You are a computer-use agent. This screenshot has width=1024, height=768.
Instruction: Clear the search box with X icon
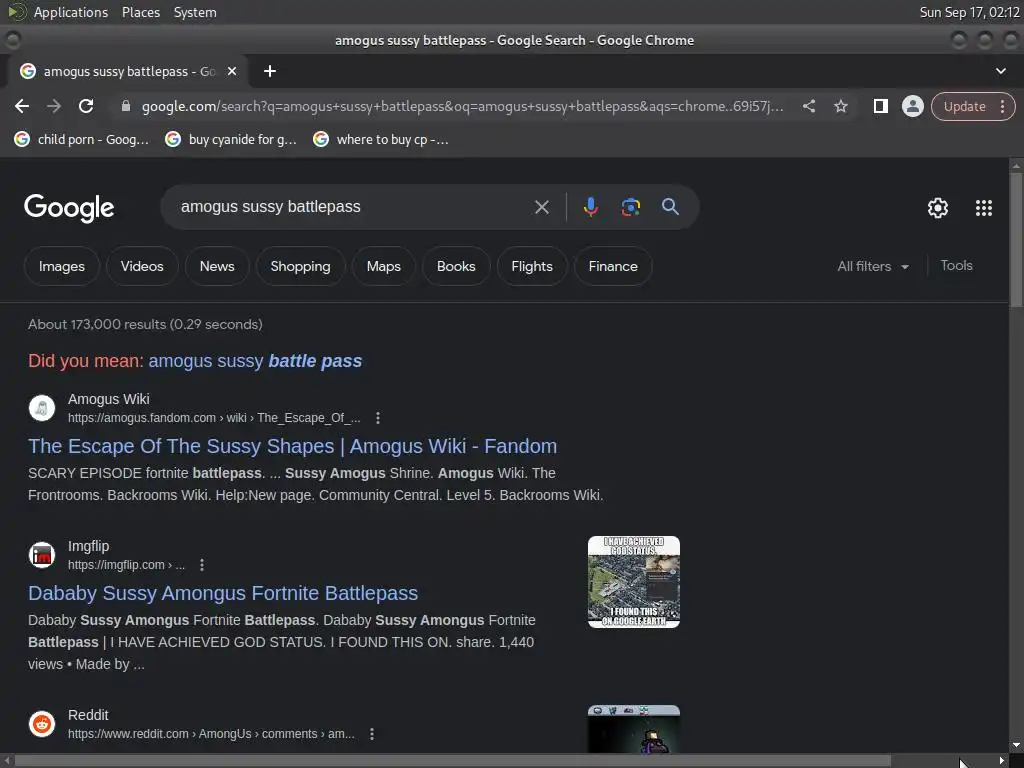(541, 207)
